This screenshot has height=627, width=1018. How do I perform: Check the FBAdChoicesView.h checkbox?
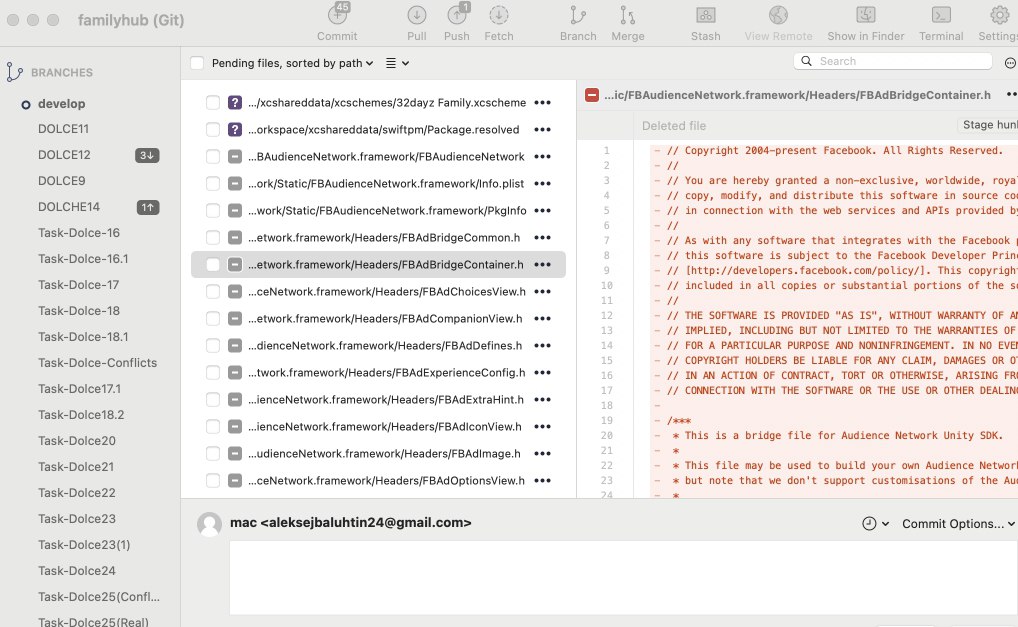pyautogui.click(x=213, y=292)
